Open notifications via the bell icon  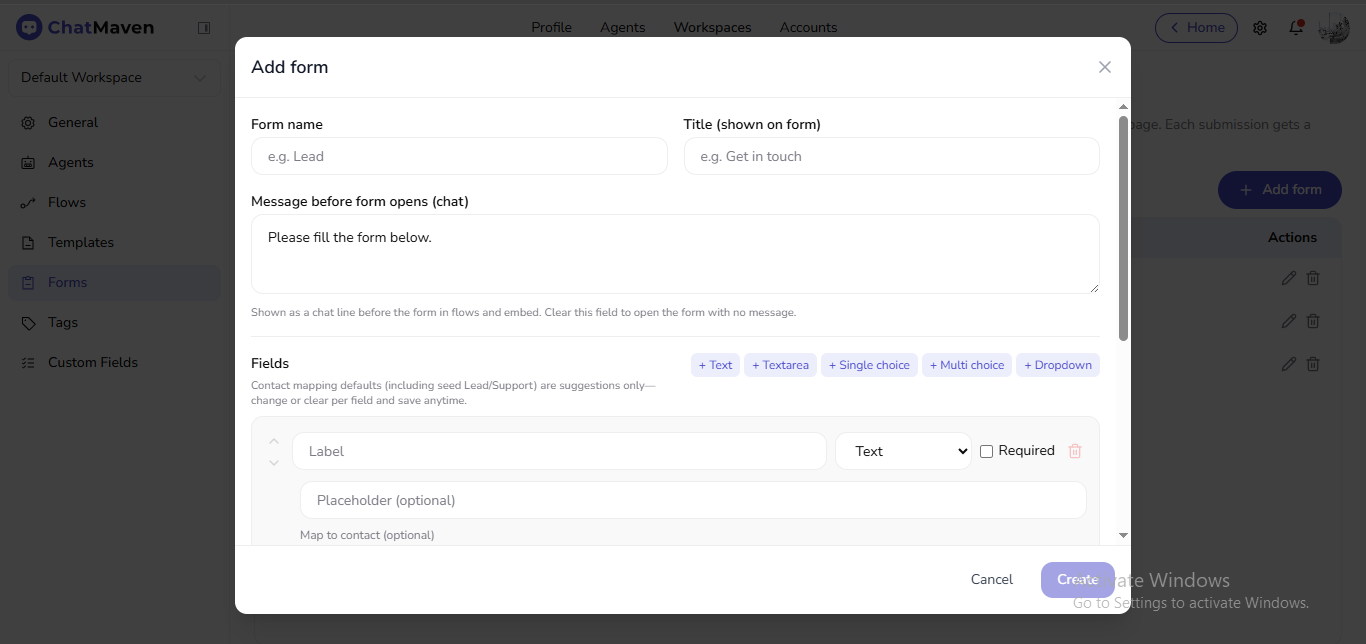[x=1295, y=28]
